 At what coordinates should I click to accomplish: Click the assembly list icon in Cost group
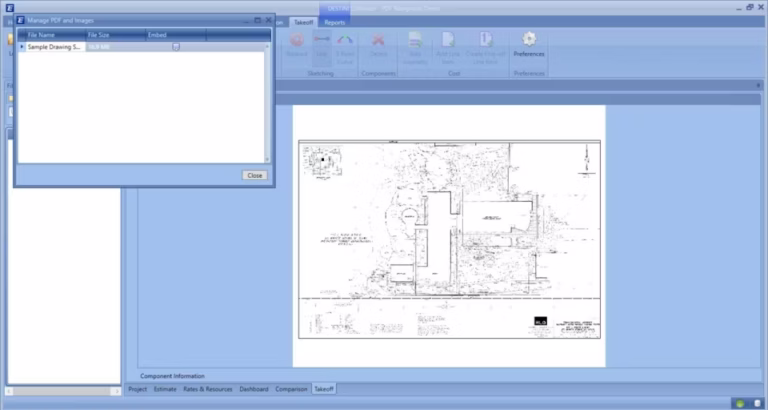(x=415, y=39)
